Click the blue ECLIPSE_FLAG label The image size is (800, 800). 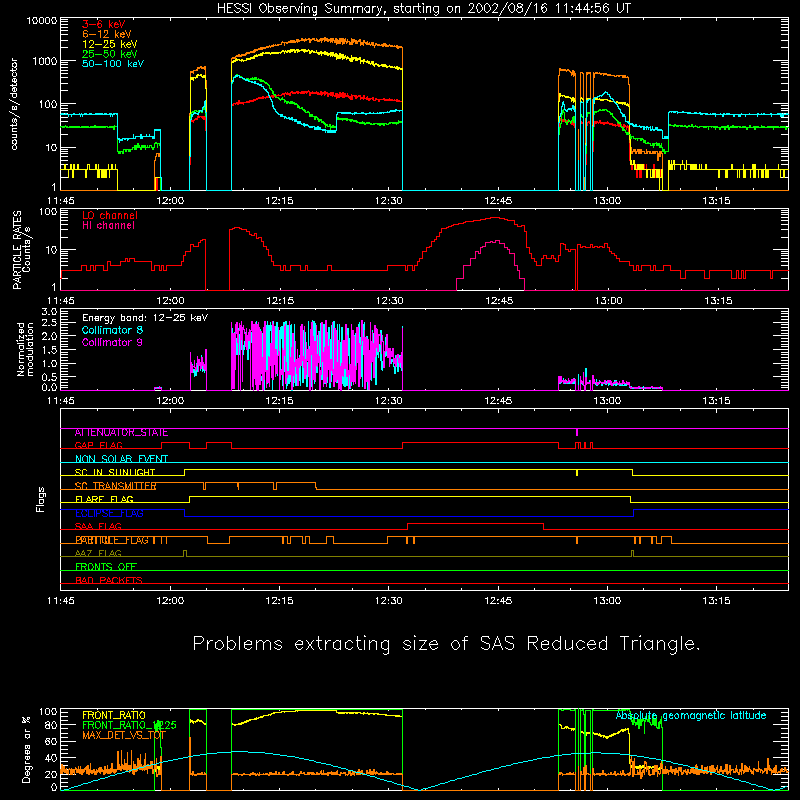109,513
